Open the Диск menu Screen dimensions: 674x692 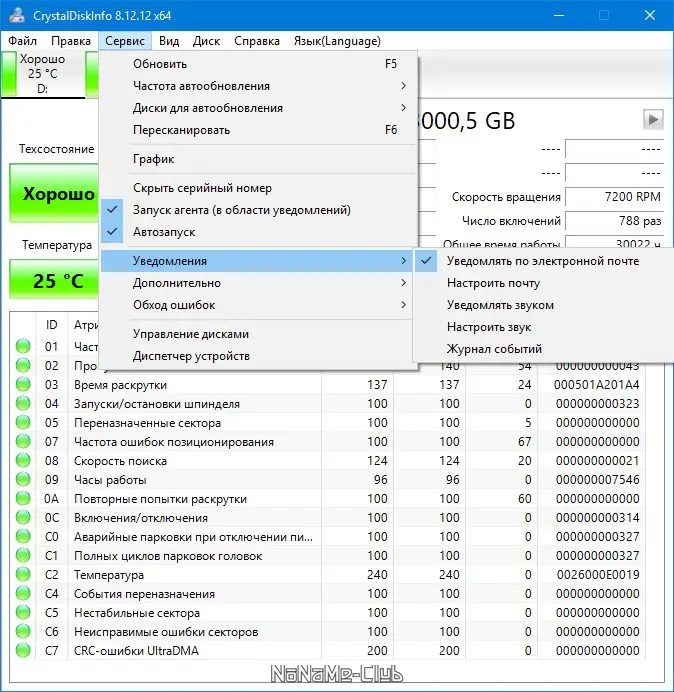tap(206, 41)
